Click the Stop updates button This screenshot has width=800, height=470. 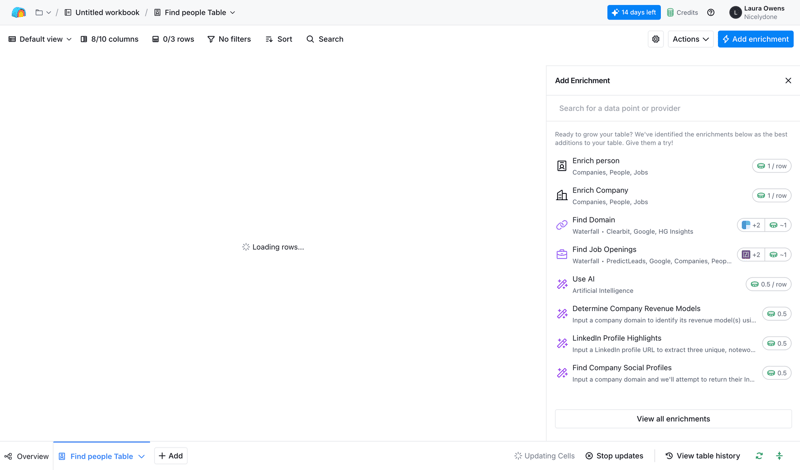point(614,456)
